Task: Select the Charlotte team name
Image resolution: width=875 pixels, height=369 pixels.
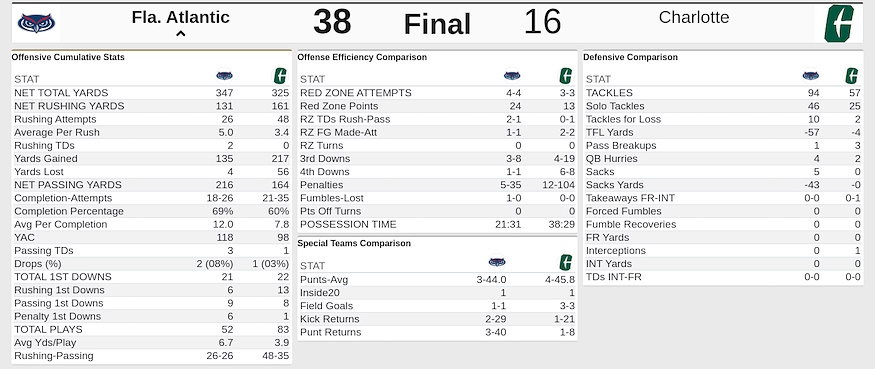Action: point(694,17)
